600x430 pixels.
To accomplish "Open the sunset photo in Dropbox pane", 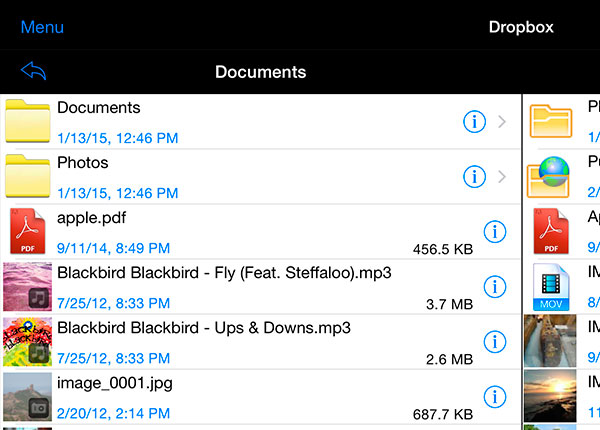I will click(x=551, y=397).
